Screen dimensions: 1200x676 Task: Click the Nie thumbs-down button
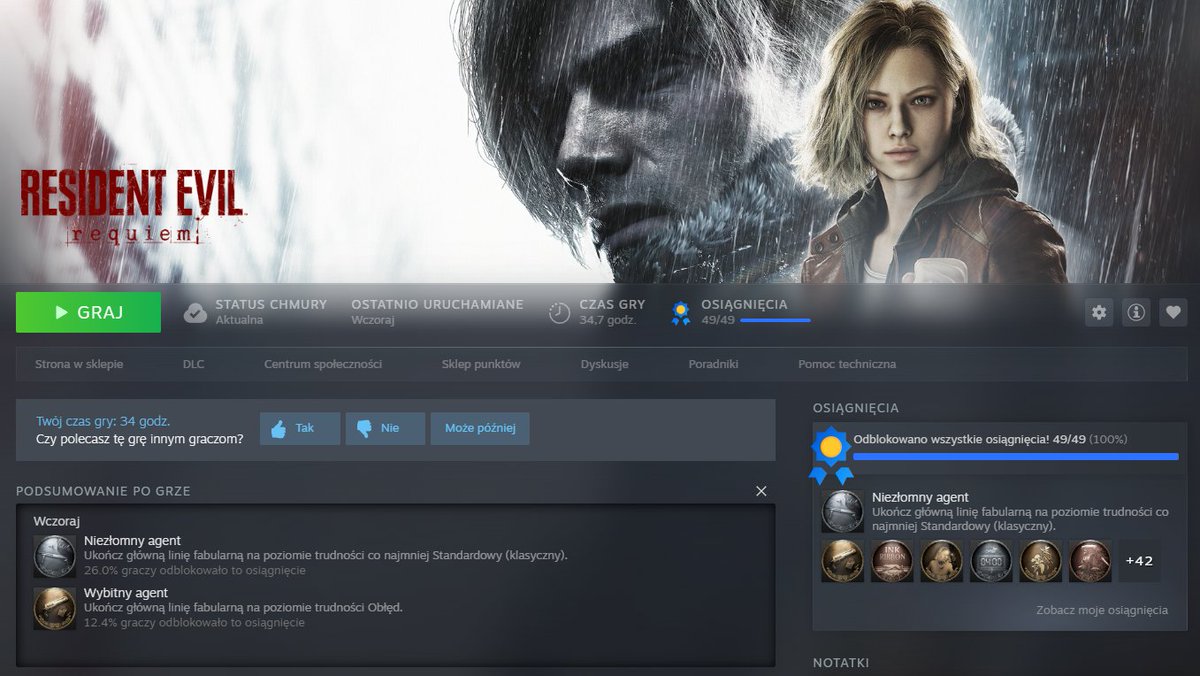[385, 428]
